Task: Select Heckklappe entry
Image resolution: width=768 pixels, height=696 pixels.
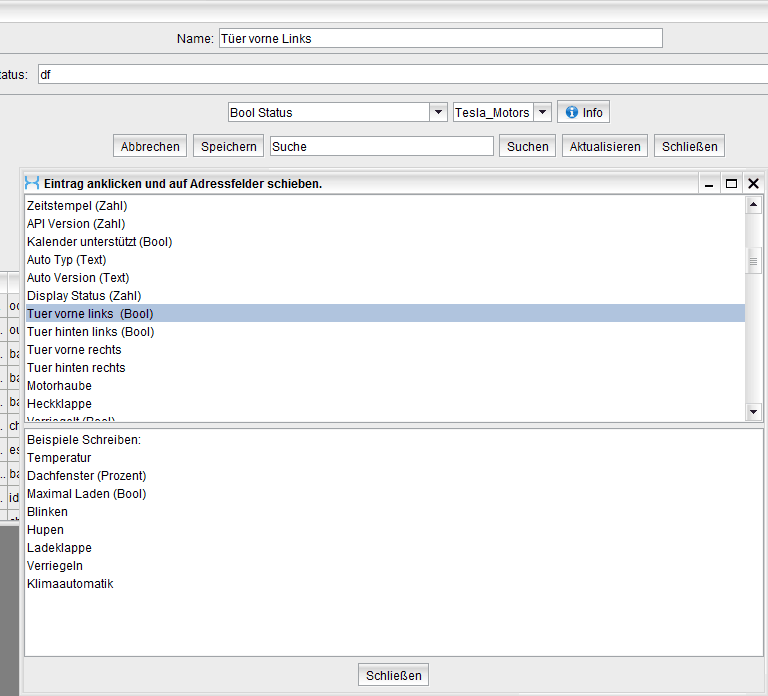Action: [385, 404]
